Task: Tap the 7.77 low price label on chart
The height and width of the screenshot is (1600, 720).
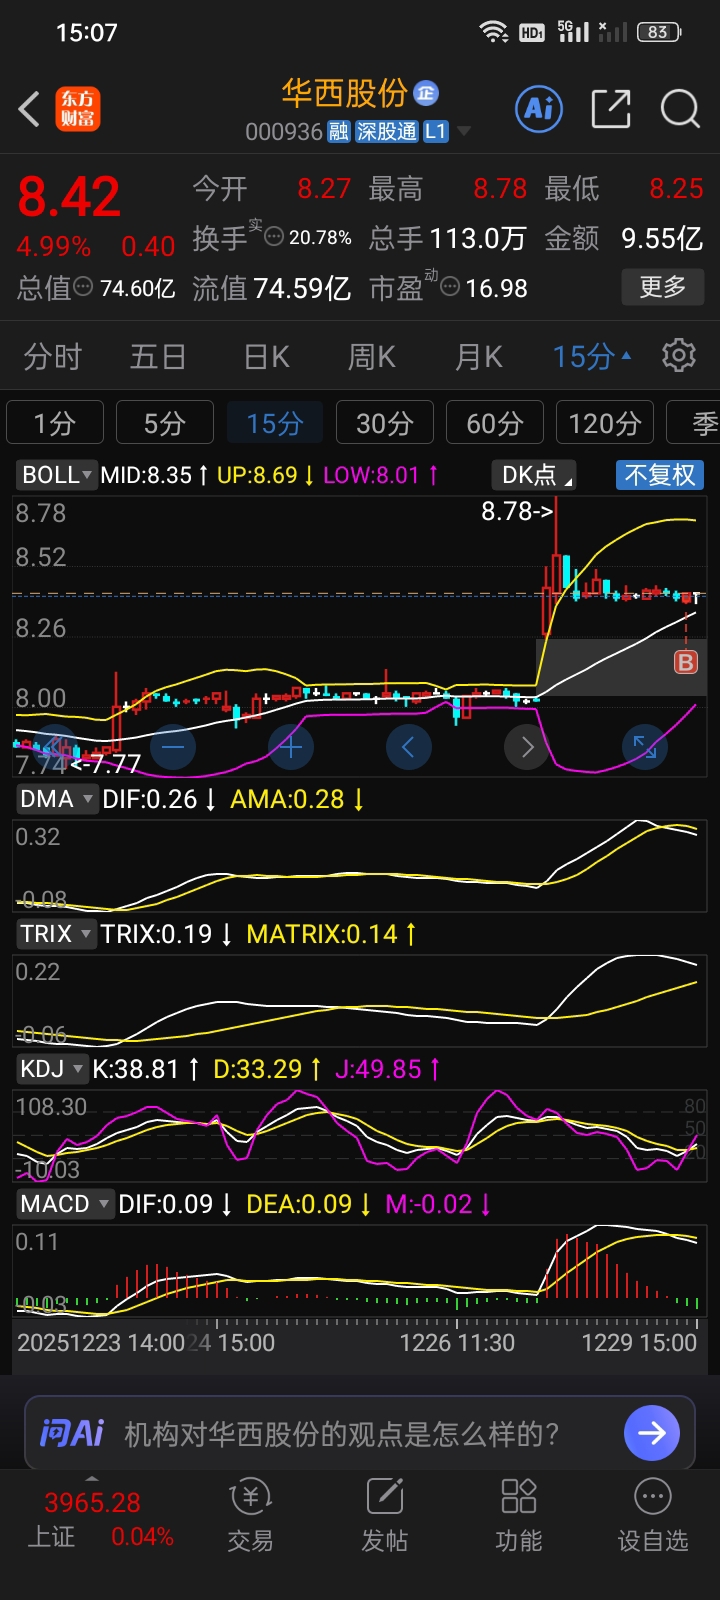Action: coord(105,765)
